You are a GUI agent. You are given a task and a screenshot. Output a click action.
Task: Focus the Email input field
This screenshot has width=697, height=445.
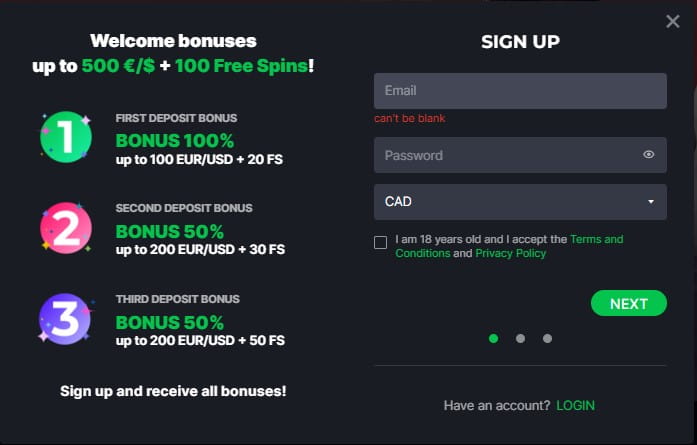(520, 90)
